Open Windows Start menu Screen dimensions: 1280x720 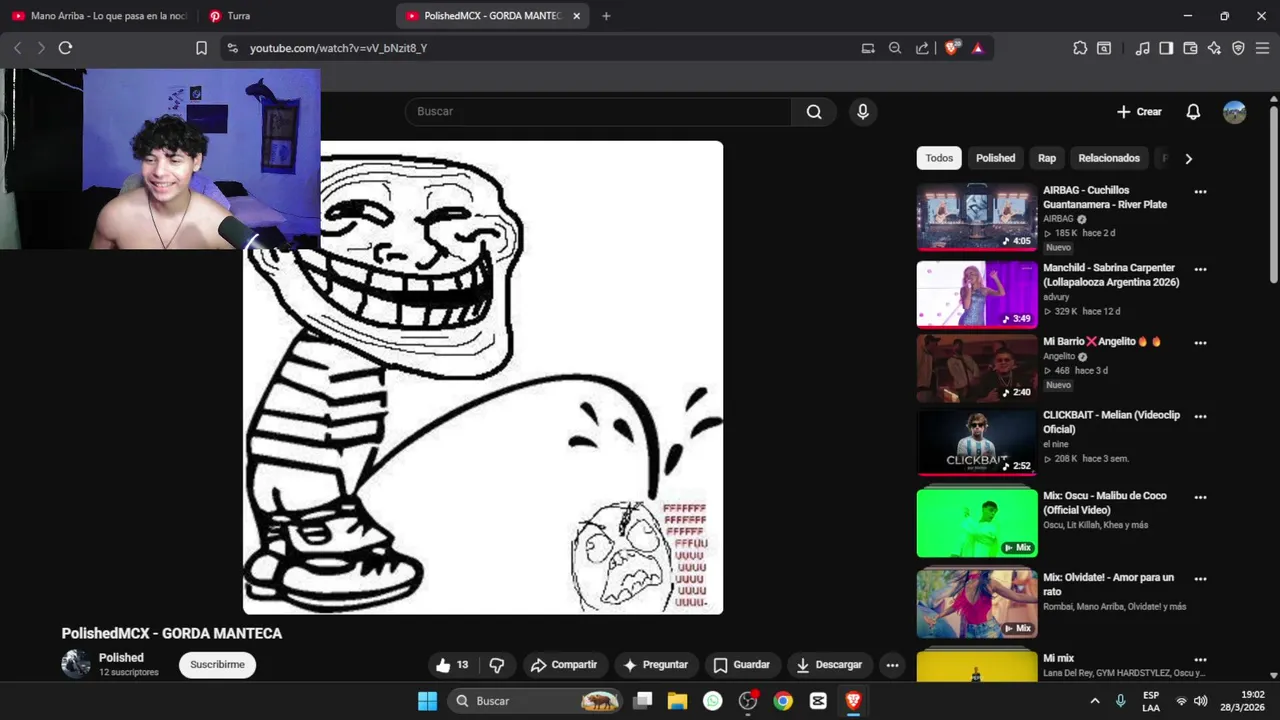[x=427, y=701]
